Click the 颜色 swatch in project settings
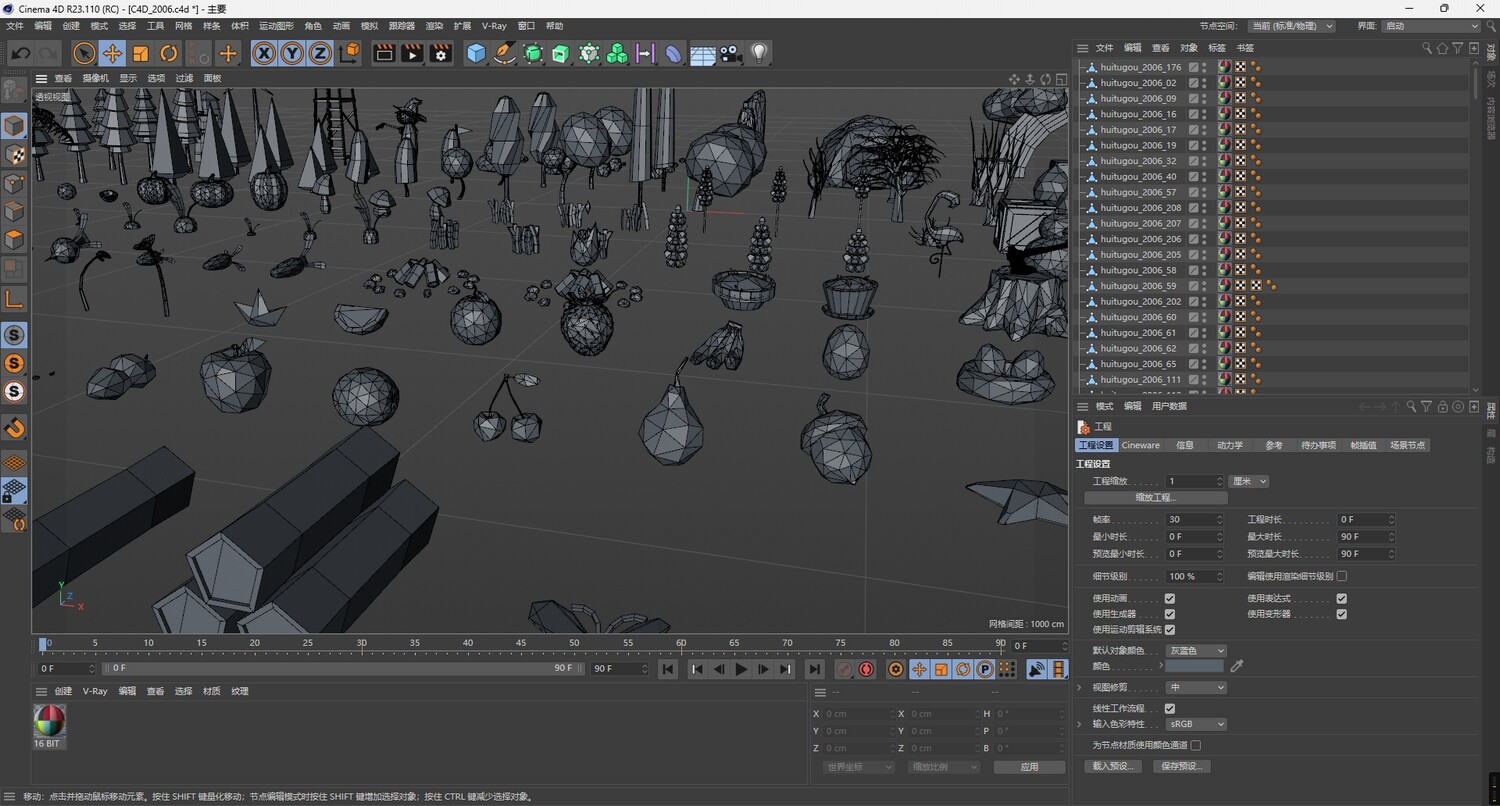1500x806 pixels. (x=1194, y=666)
